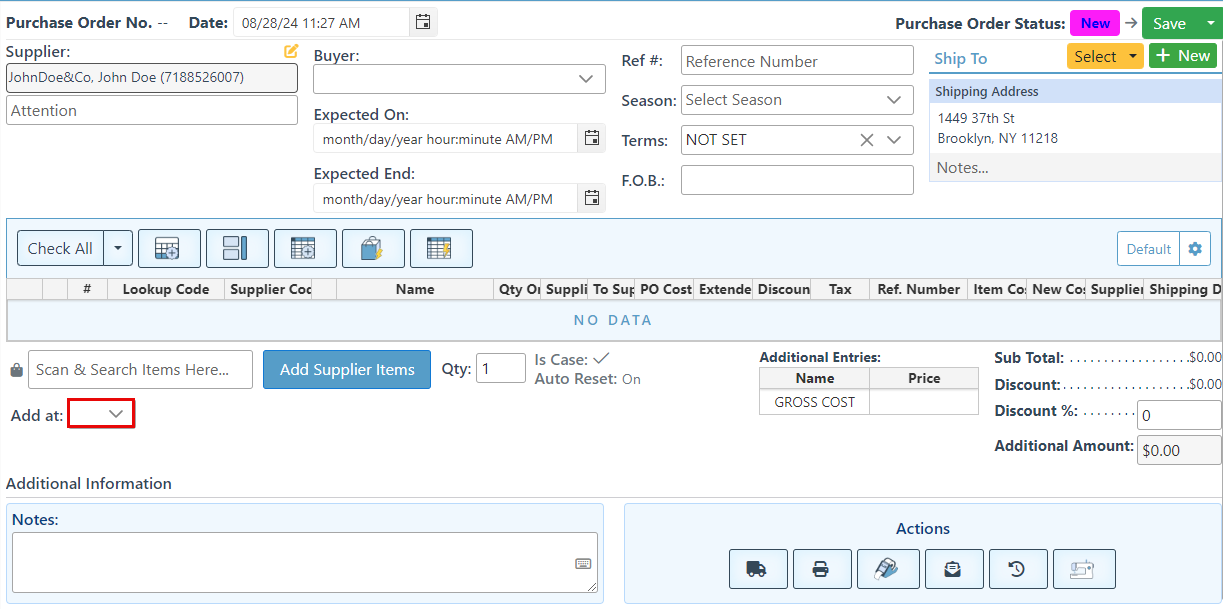Viewport: 1223px width, 609px height.
Task: Expand the Add at dropdown
Action: pyautogui.click(x=101, y=413)
